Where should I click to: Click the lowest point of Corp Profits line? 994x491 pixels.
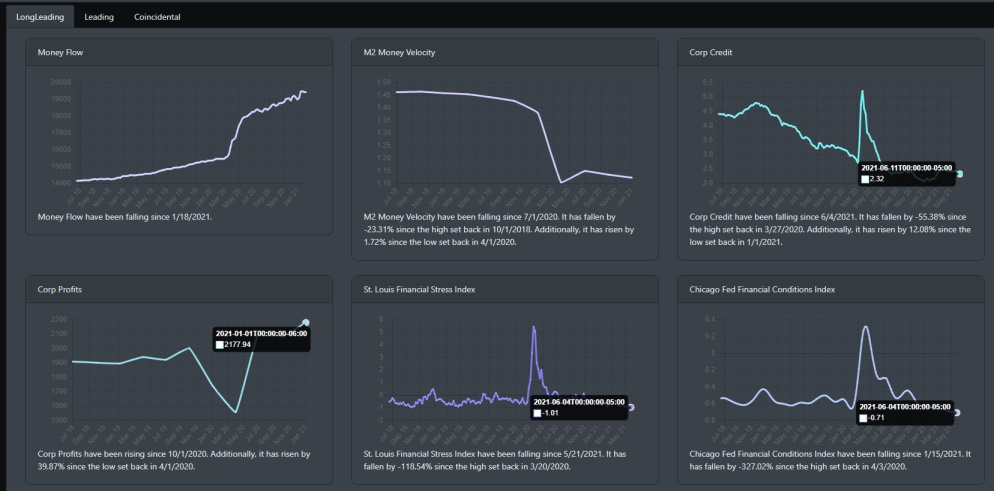236,411
